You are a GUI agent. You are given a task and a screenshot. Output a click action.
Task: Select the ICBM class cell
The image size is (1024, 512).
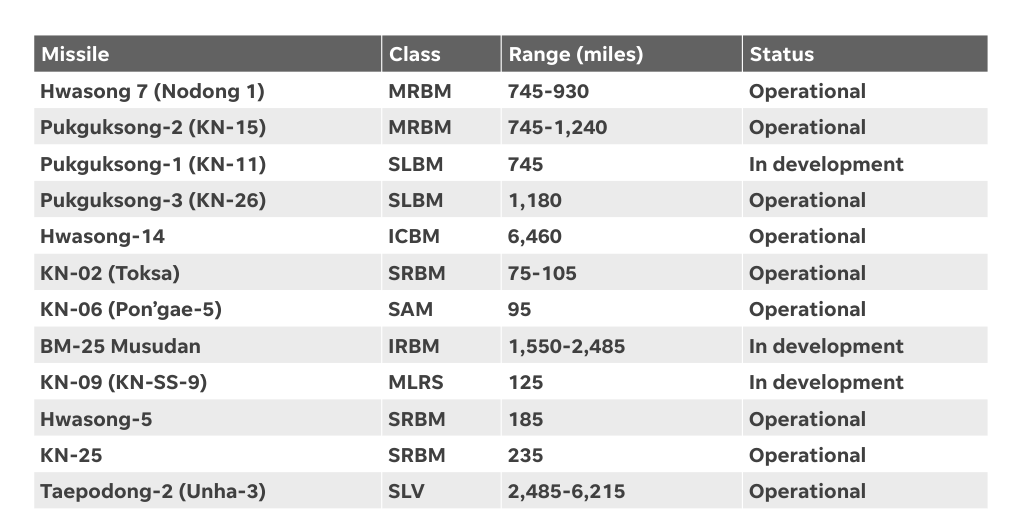click(414, 237)
